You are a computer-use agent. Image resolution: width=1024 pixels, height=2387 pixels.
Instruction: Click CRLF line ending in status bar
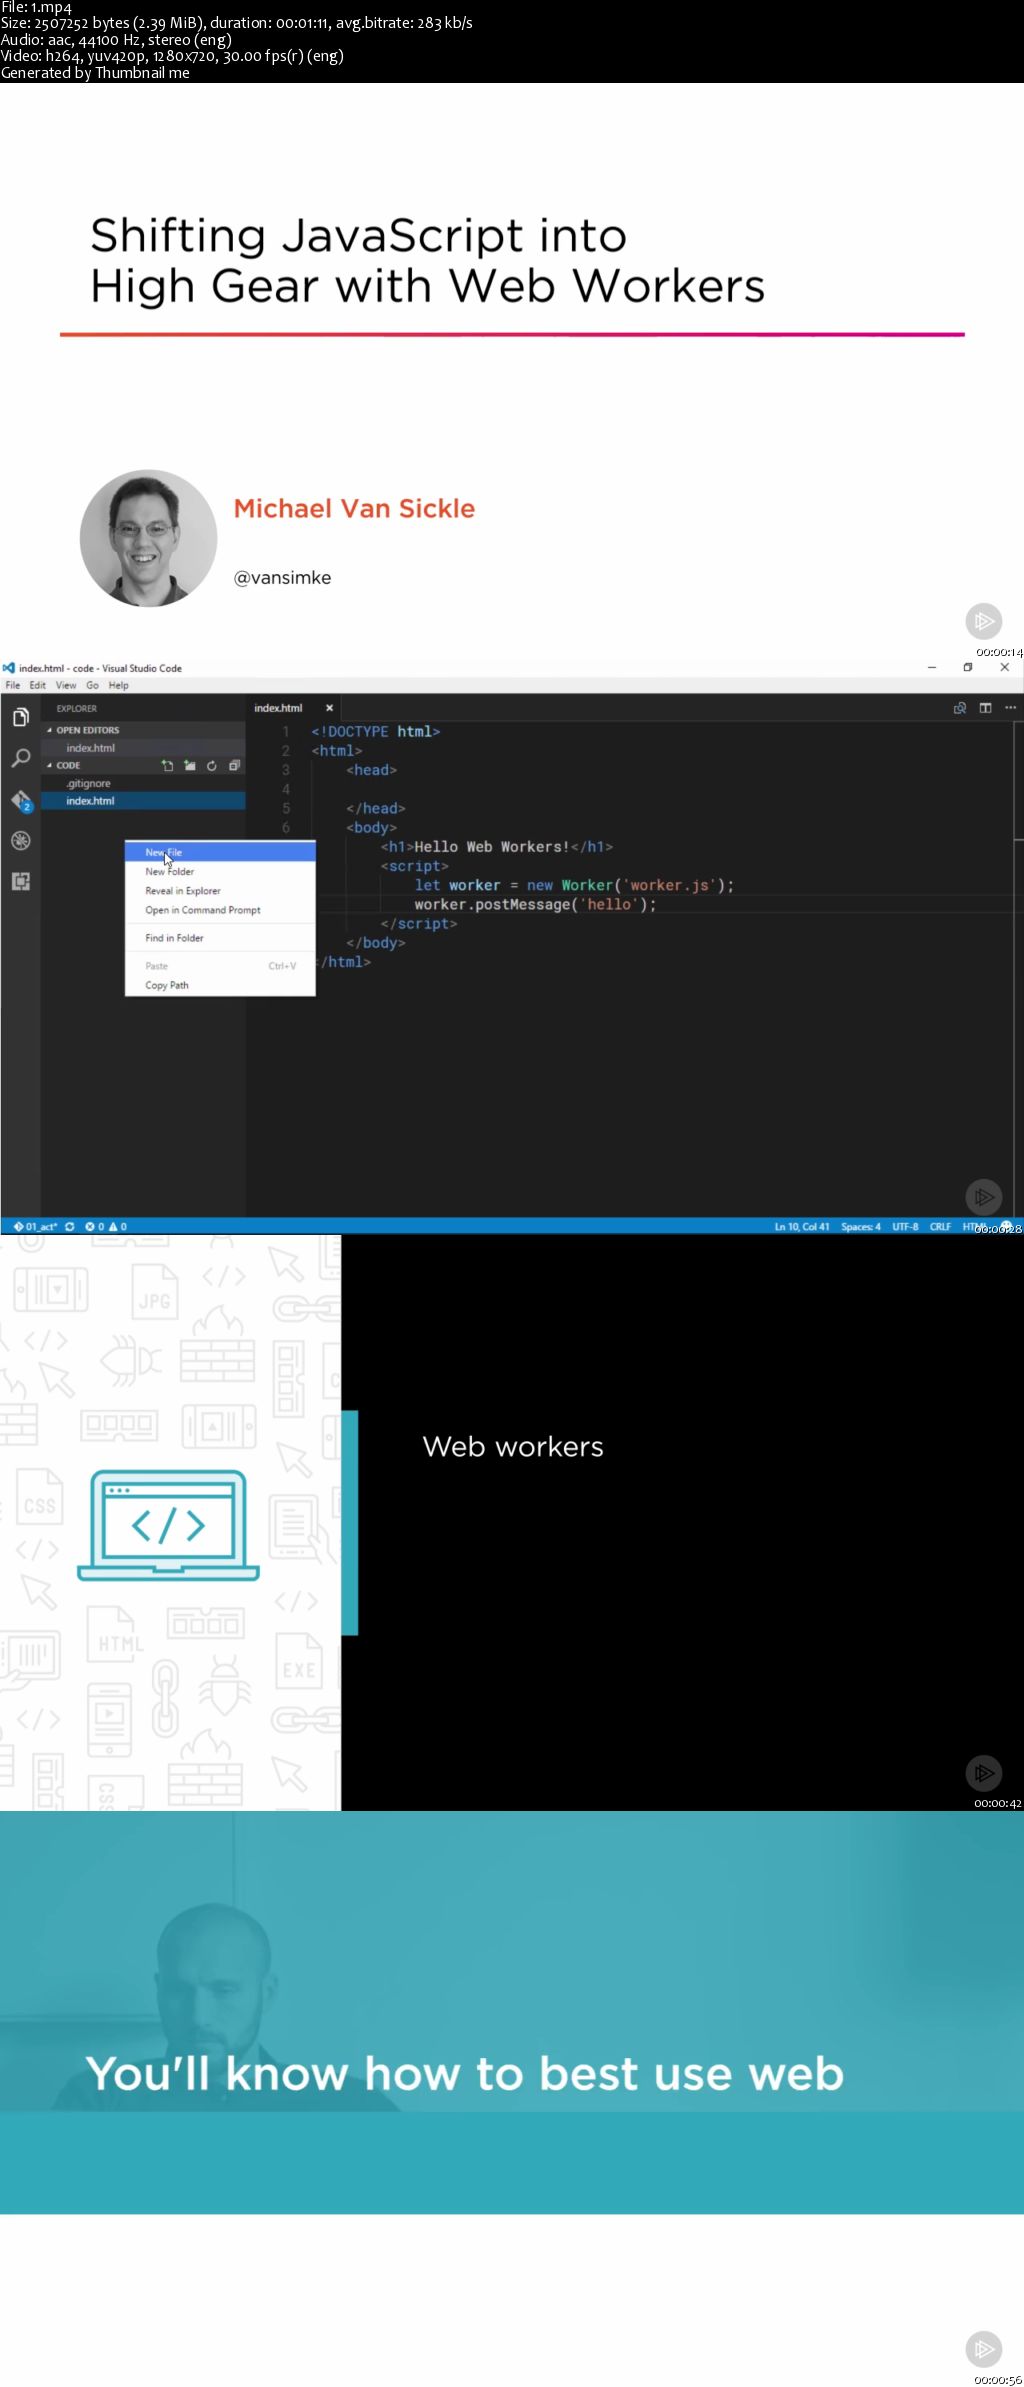point(940,1226)
